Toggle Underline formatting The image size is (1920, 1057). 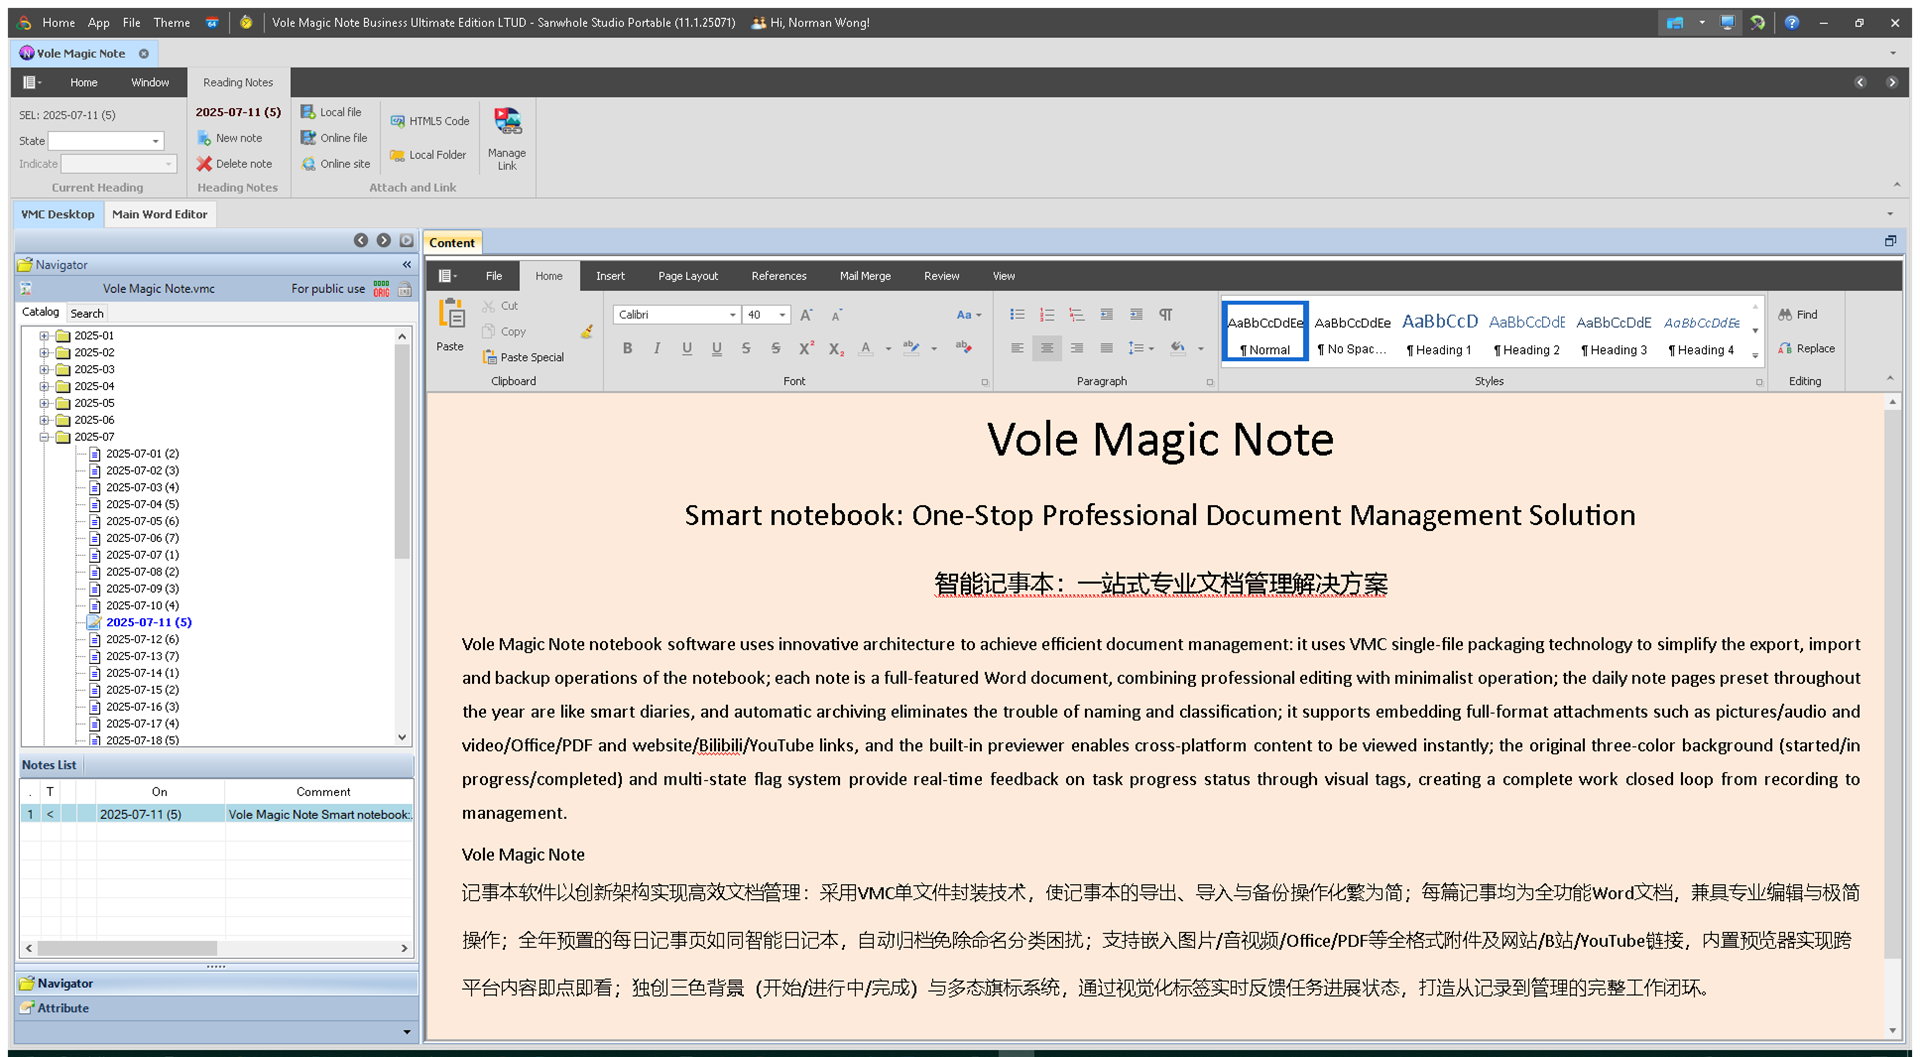(687, 348)
